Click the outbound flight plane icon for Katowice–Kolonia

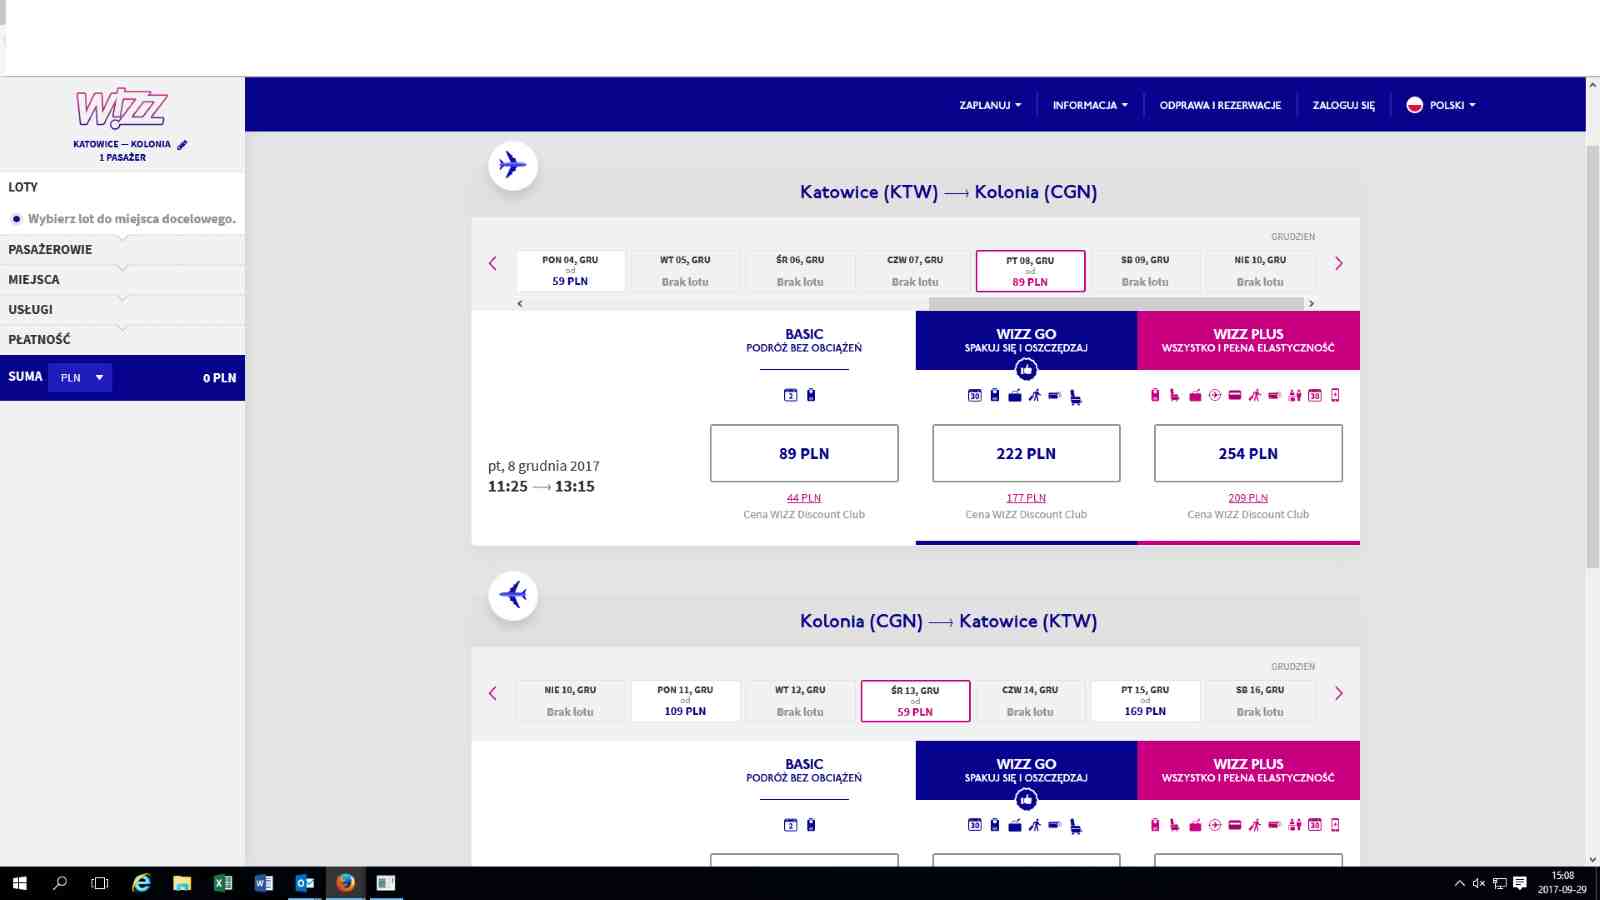(x=513, y=165)
